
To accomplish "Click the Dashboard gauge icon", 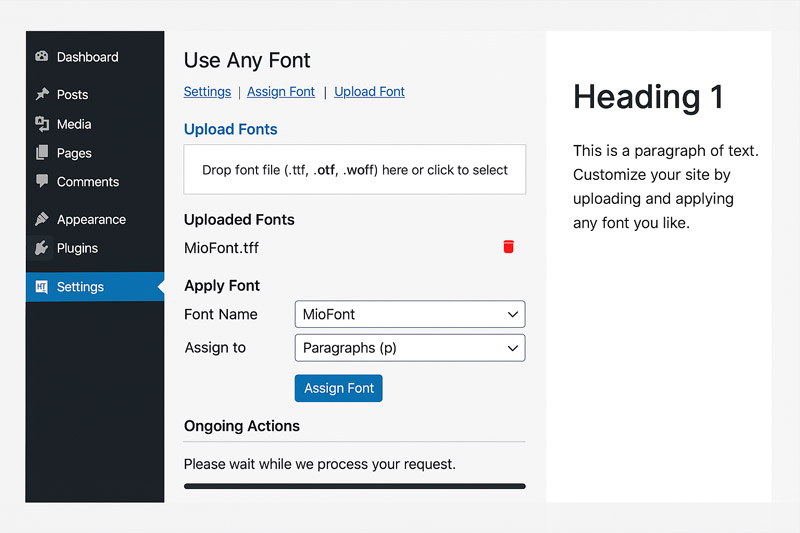I will tap(42, 57).
